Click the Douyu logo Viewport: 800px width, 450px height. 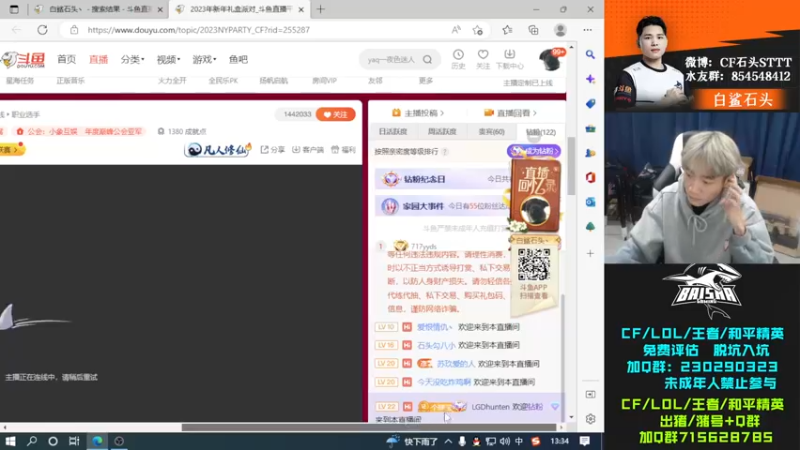pos(23,60)
